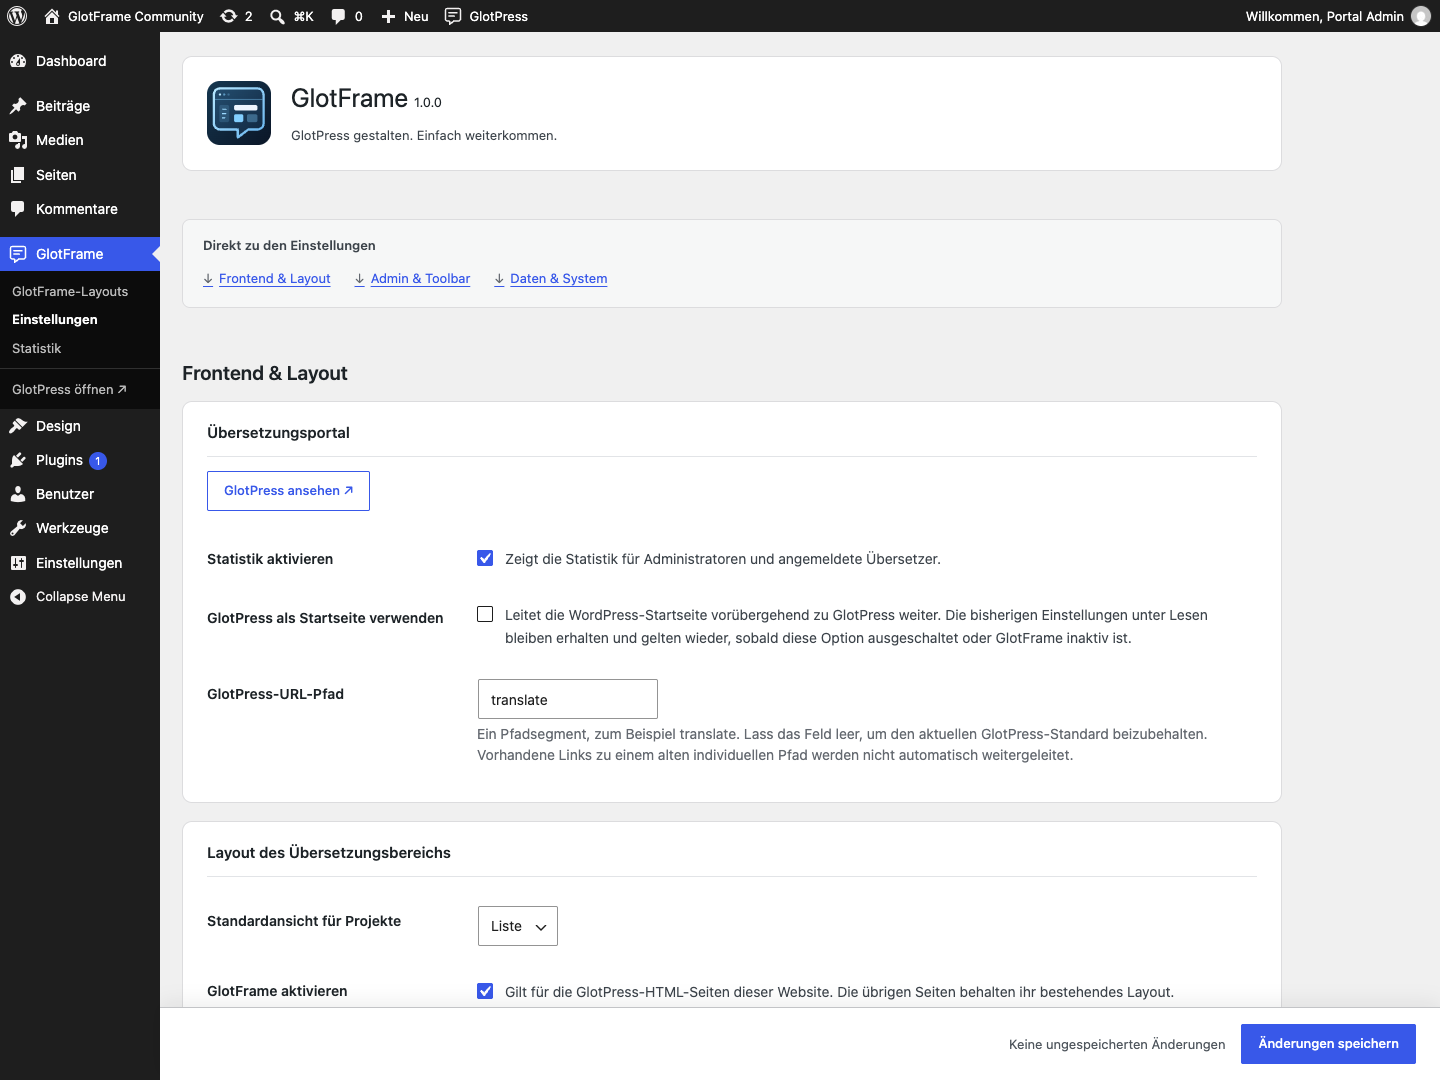This screenshot has height=1080, width=1440.
Task: Select Einstellungen in the GlotFrame submenu
Action: point(55,319)
